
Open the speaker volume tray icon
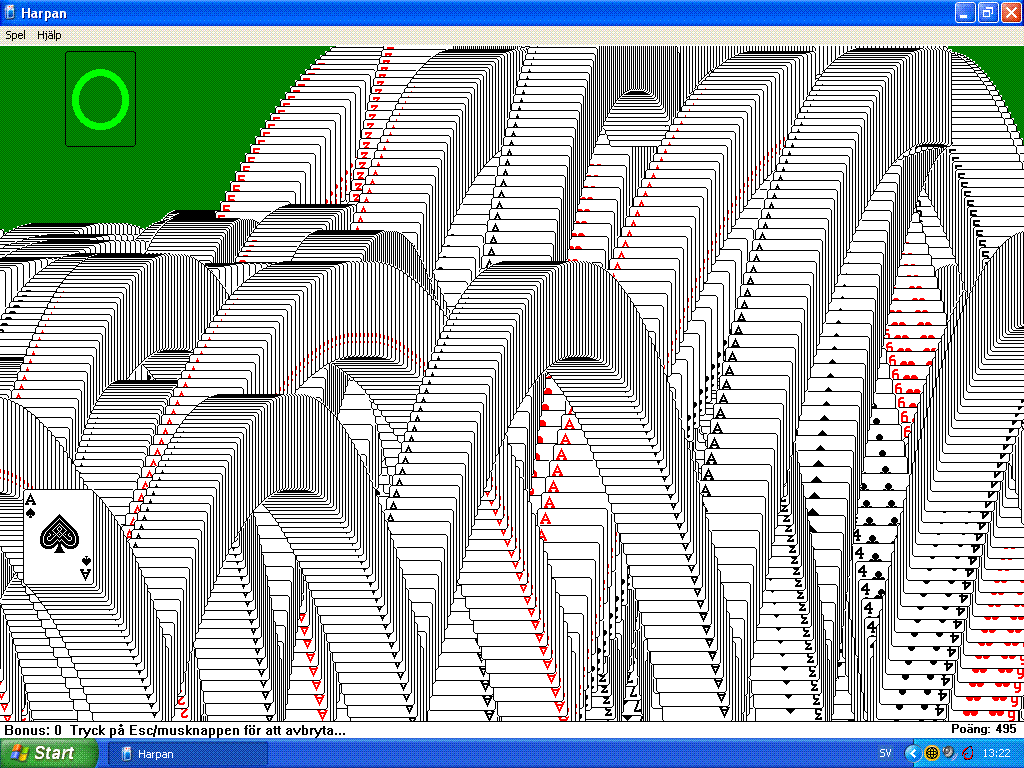948,753
